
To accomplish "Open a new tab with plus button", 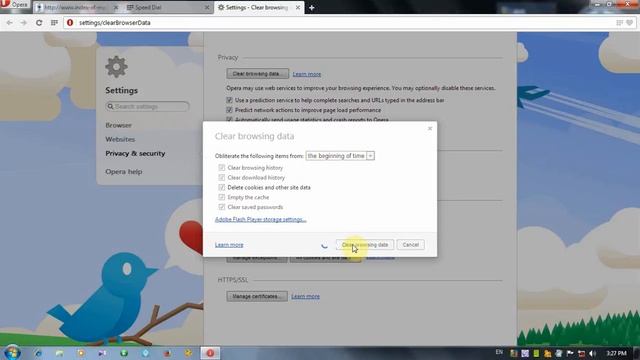I will click(x=311, y=7).
